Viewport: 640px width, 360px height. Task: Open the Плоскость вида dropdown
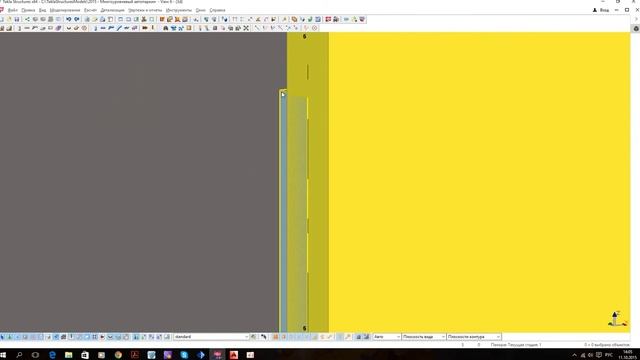pos(423,337)
